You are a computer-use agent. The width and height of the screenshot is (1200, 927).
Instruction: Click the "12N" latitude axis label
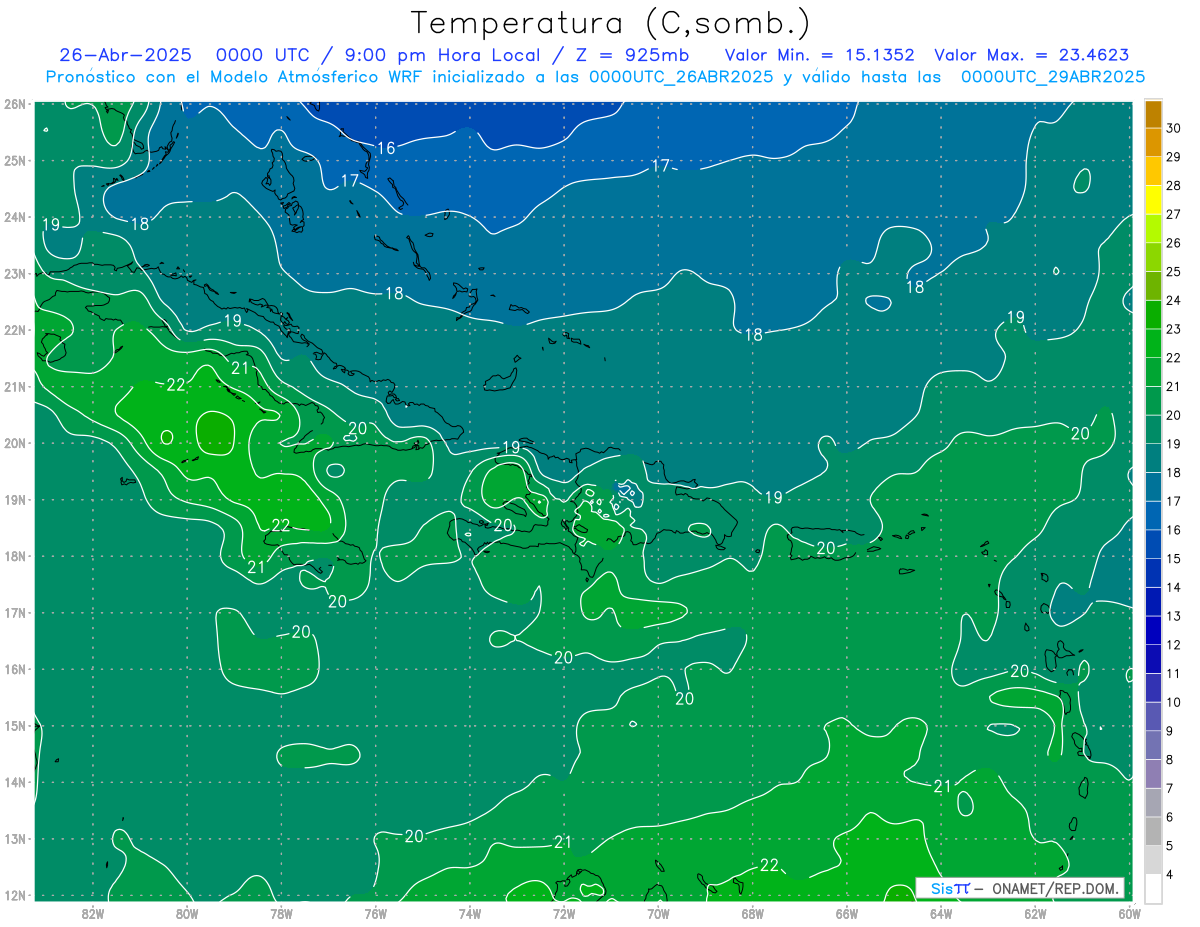pyautogui.click(x=14, y=895)
